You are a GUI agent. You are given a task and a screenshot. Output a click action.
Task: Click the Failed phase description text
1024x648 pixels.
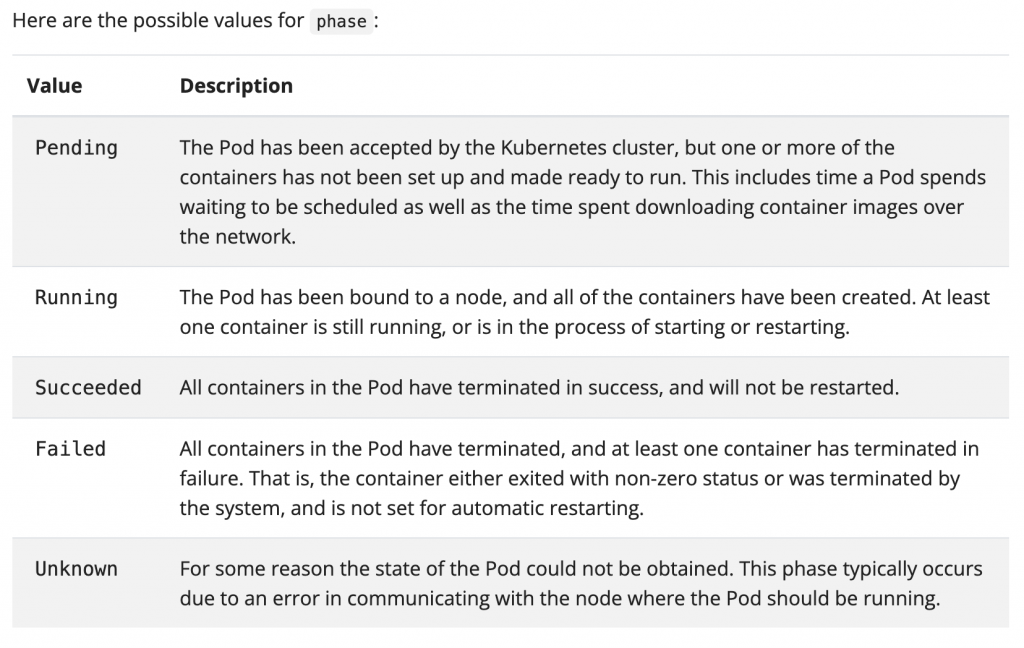pos(579,478)
